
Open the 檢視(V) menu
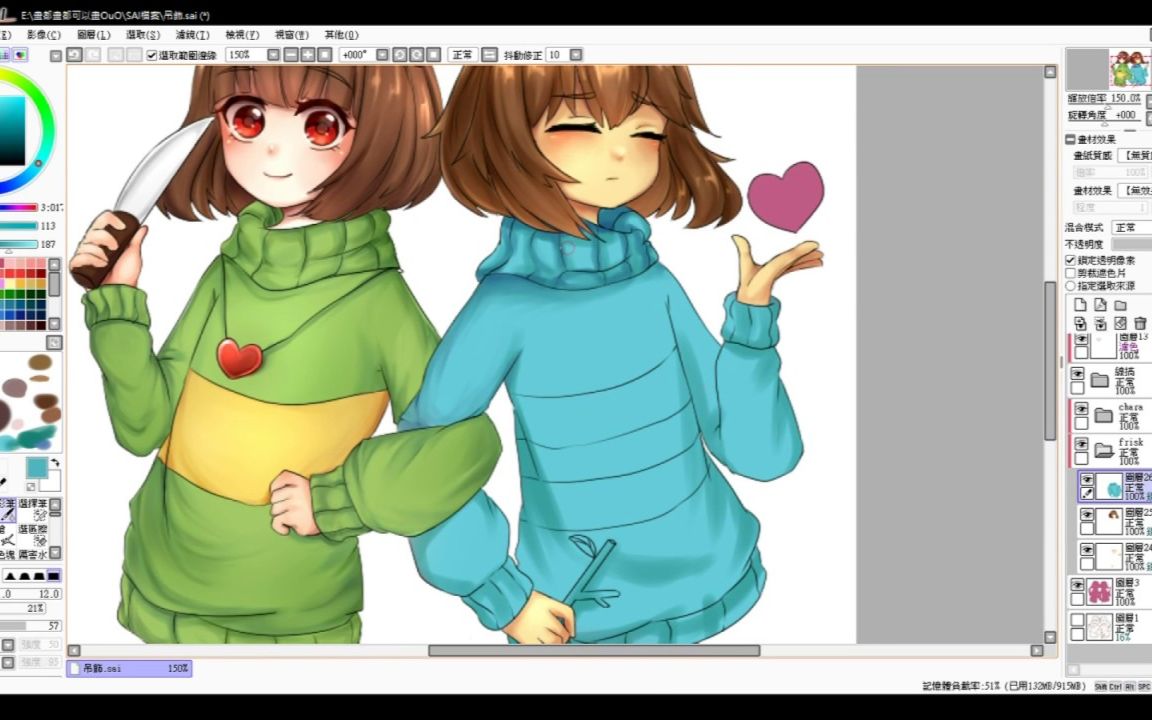point(242,35)
